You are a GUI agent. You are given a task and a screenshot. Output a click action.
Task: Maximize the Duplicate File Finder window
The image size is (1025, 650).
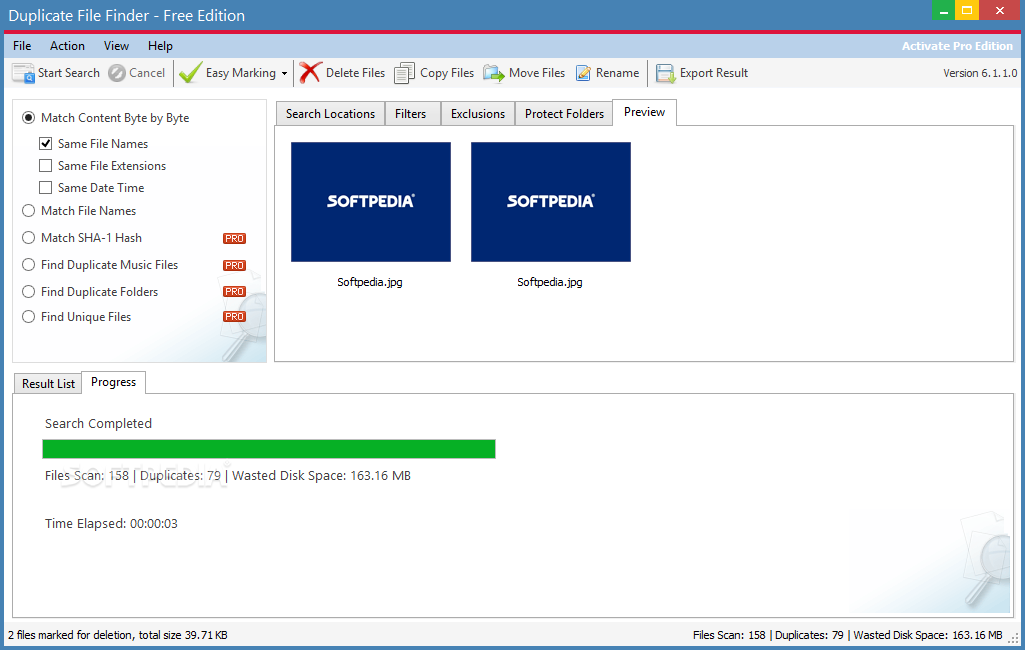pyautogui.click(x=967, y=10)
